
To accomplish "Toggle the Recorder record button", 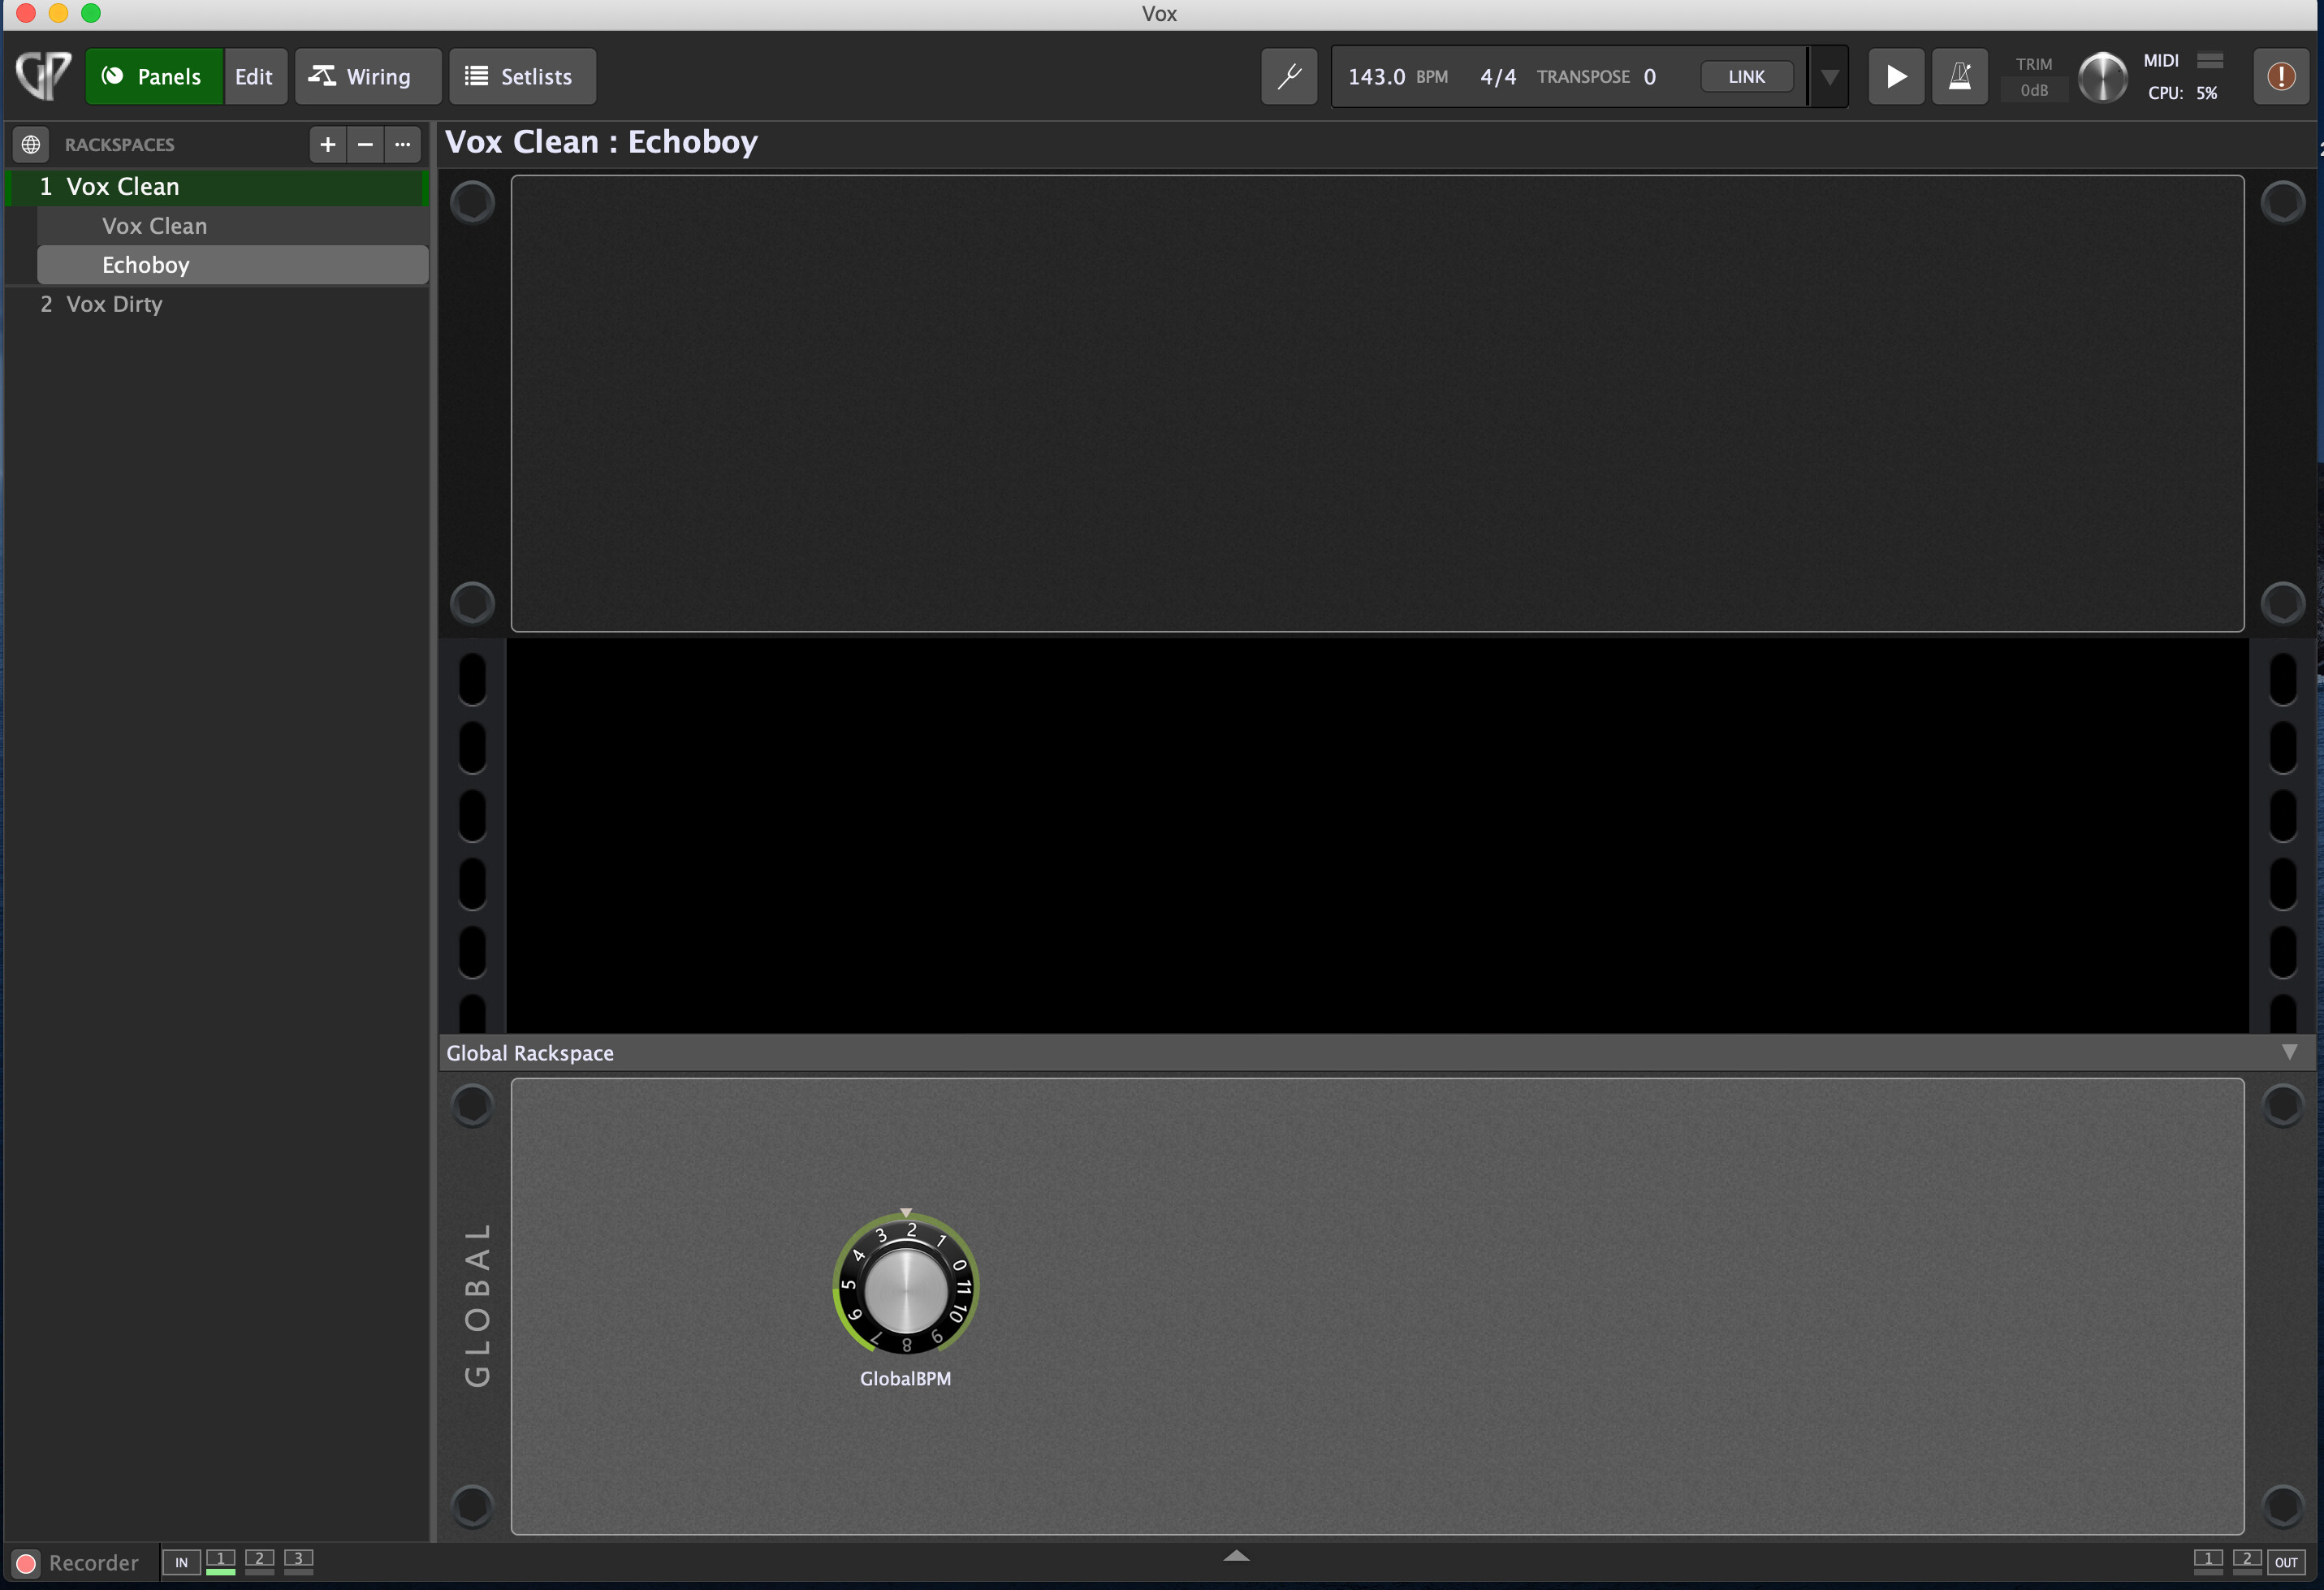I will click(x=27, y=1563).
